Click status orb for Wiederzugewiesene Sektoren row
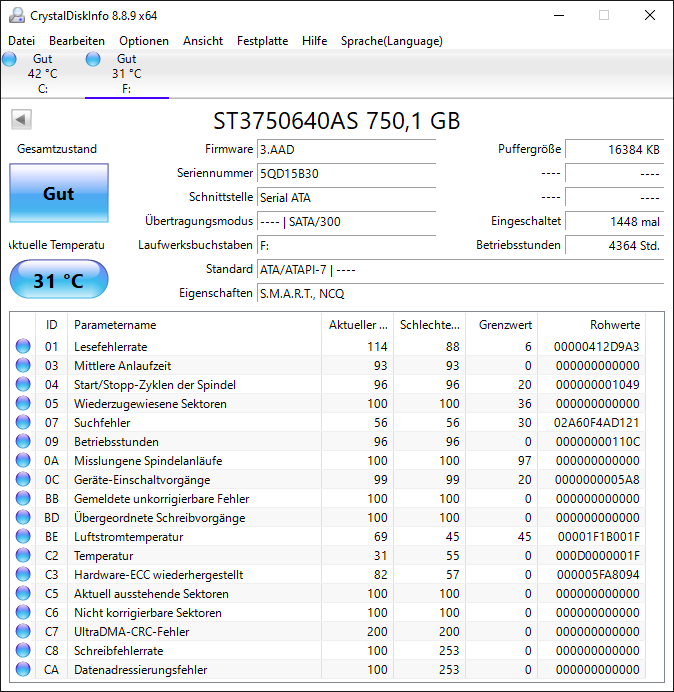 [x=23, y=403]
